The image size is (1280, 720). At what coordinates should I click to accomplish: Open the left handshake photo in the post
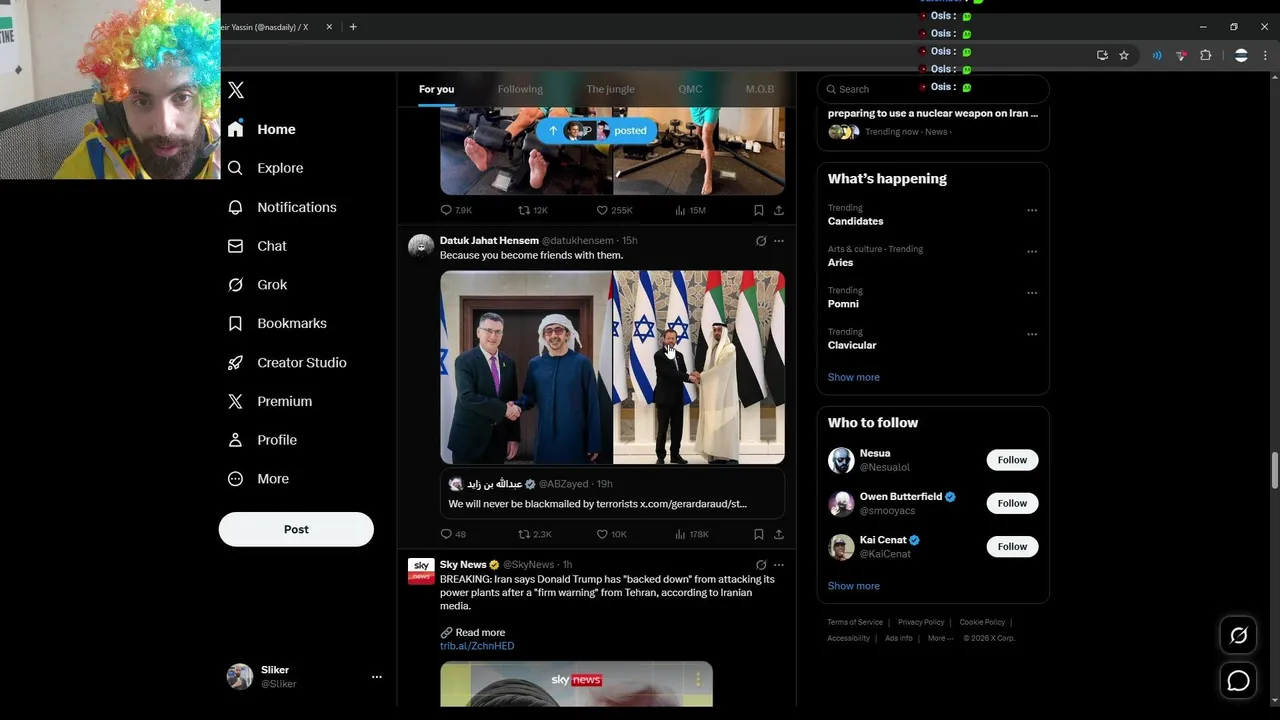526,367
